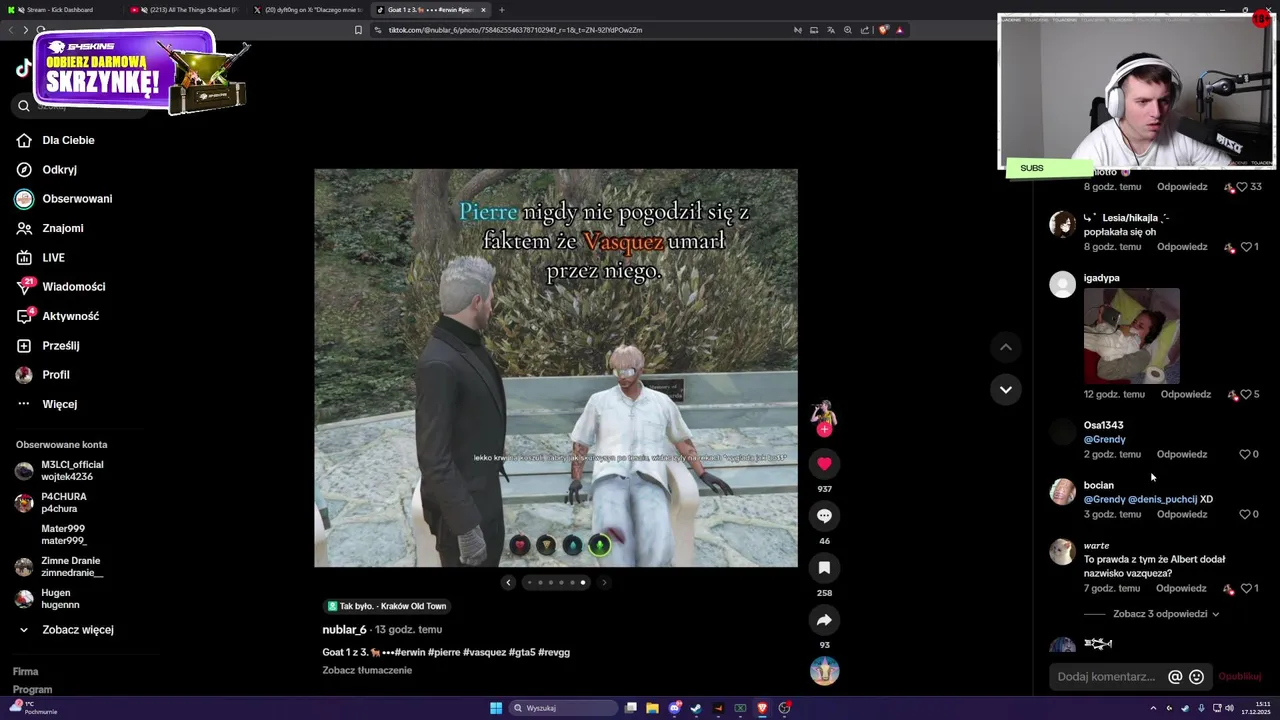This screenshot has width=1280, height=720.
Task: Open Brave shields icon in address bar
Action: pyautogui.click(x=884, y=30)
